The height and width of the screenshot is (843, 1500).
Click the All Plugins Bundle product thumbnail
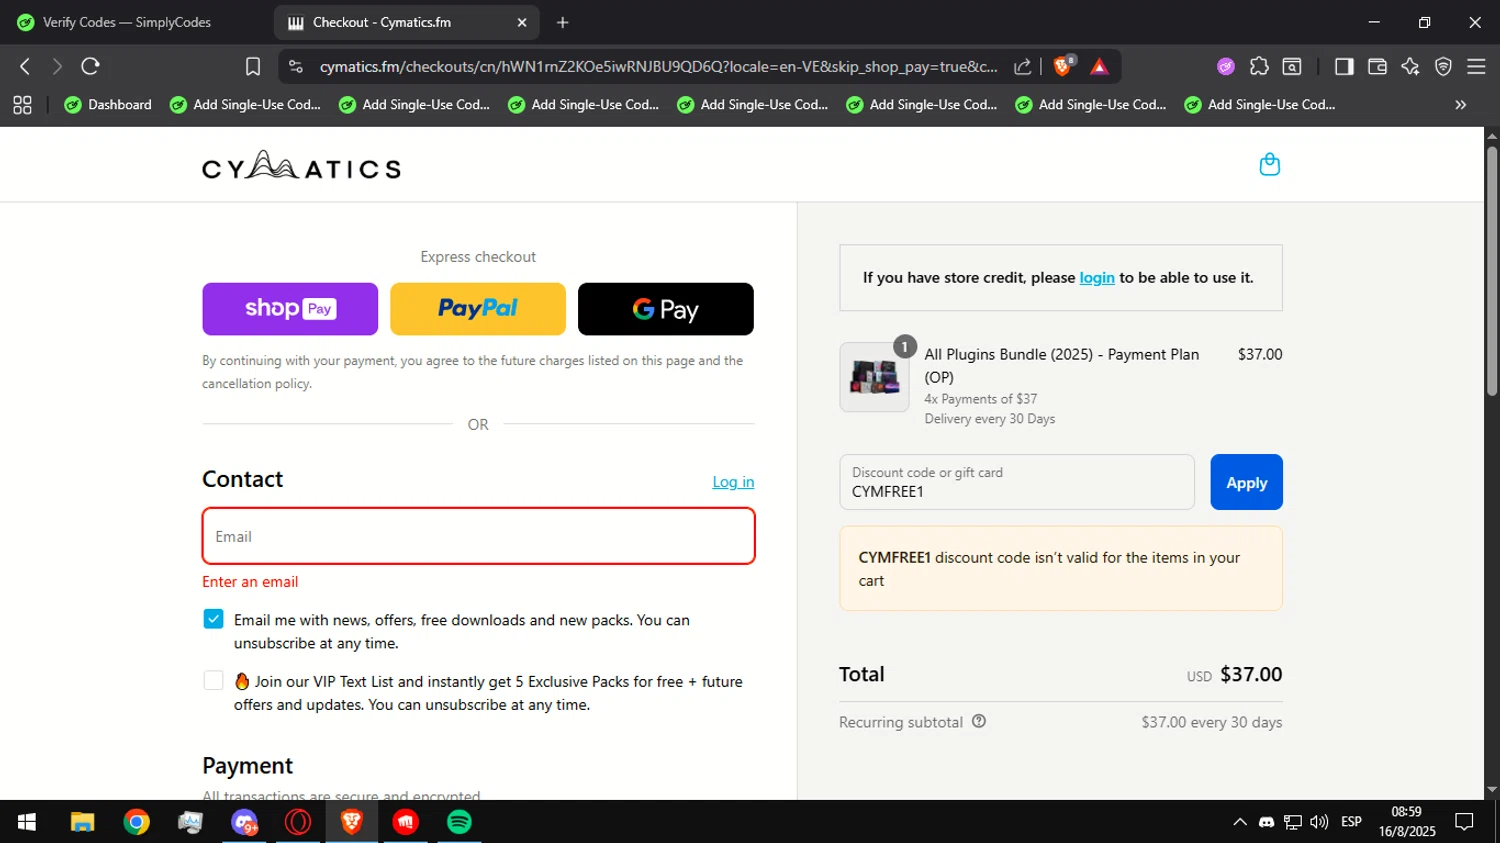[x=874, y=377]
